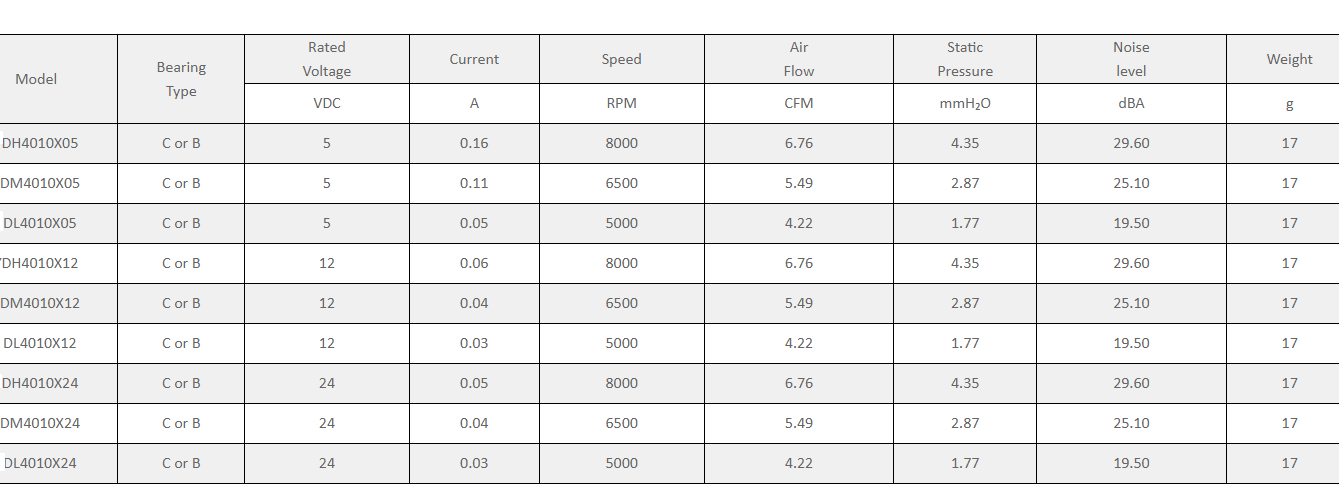The width and height of the screenshot is (1339, 493).
Task: Click the Static Pressure column header
Action: point(965,59)
